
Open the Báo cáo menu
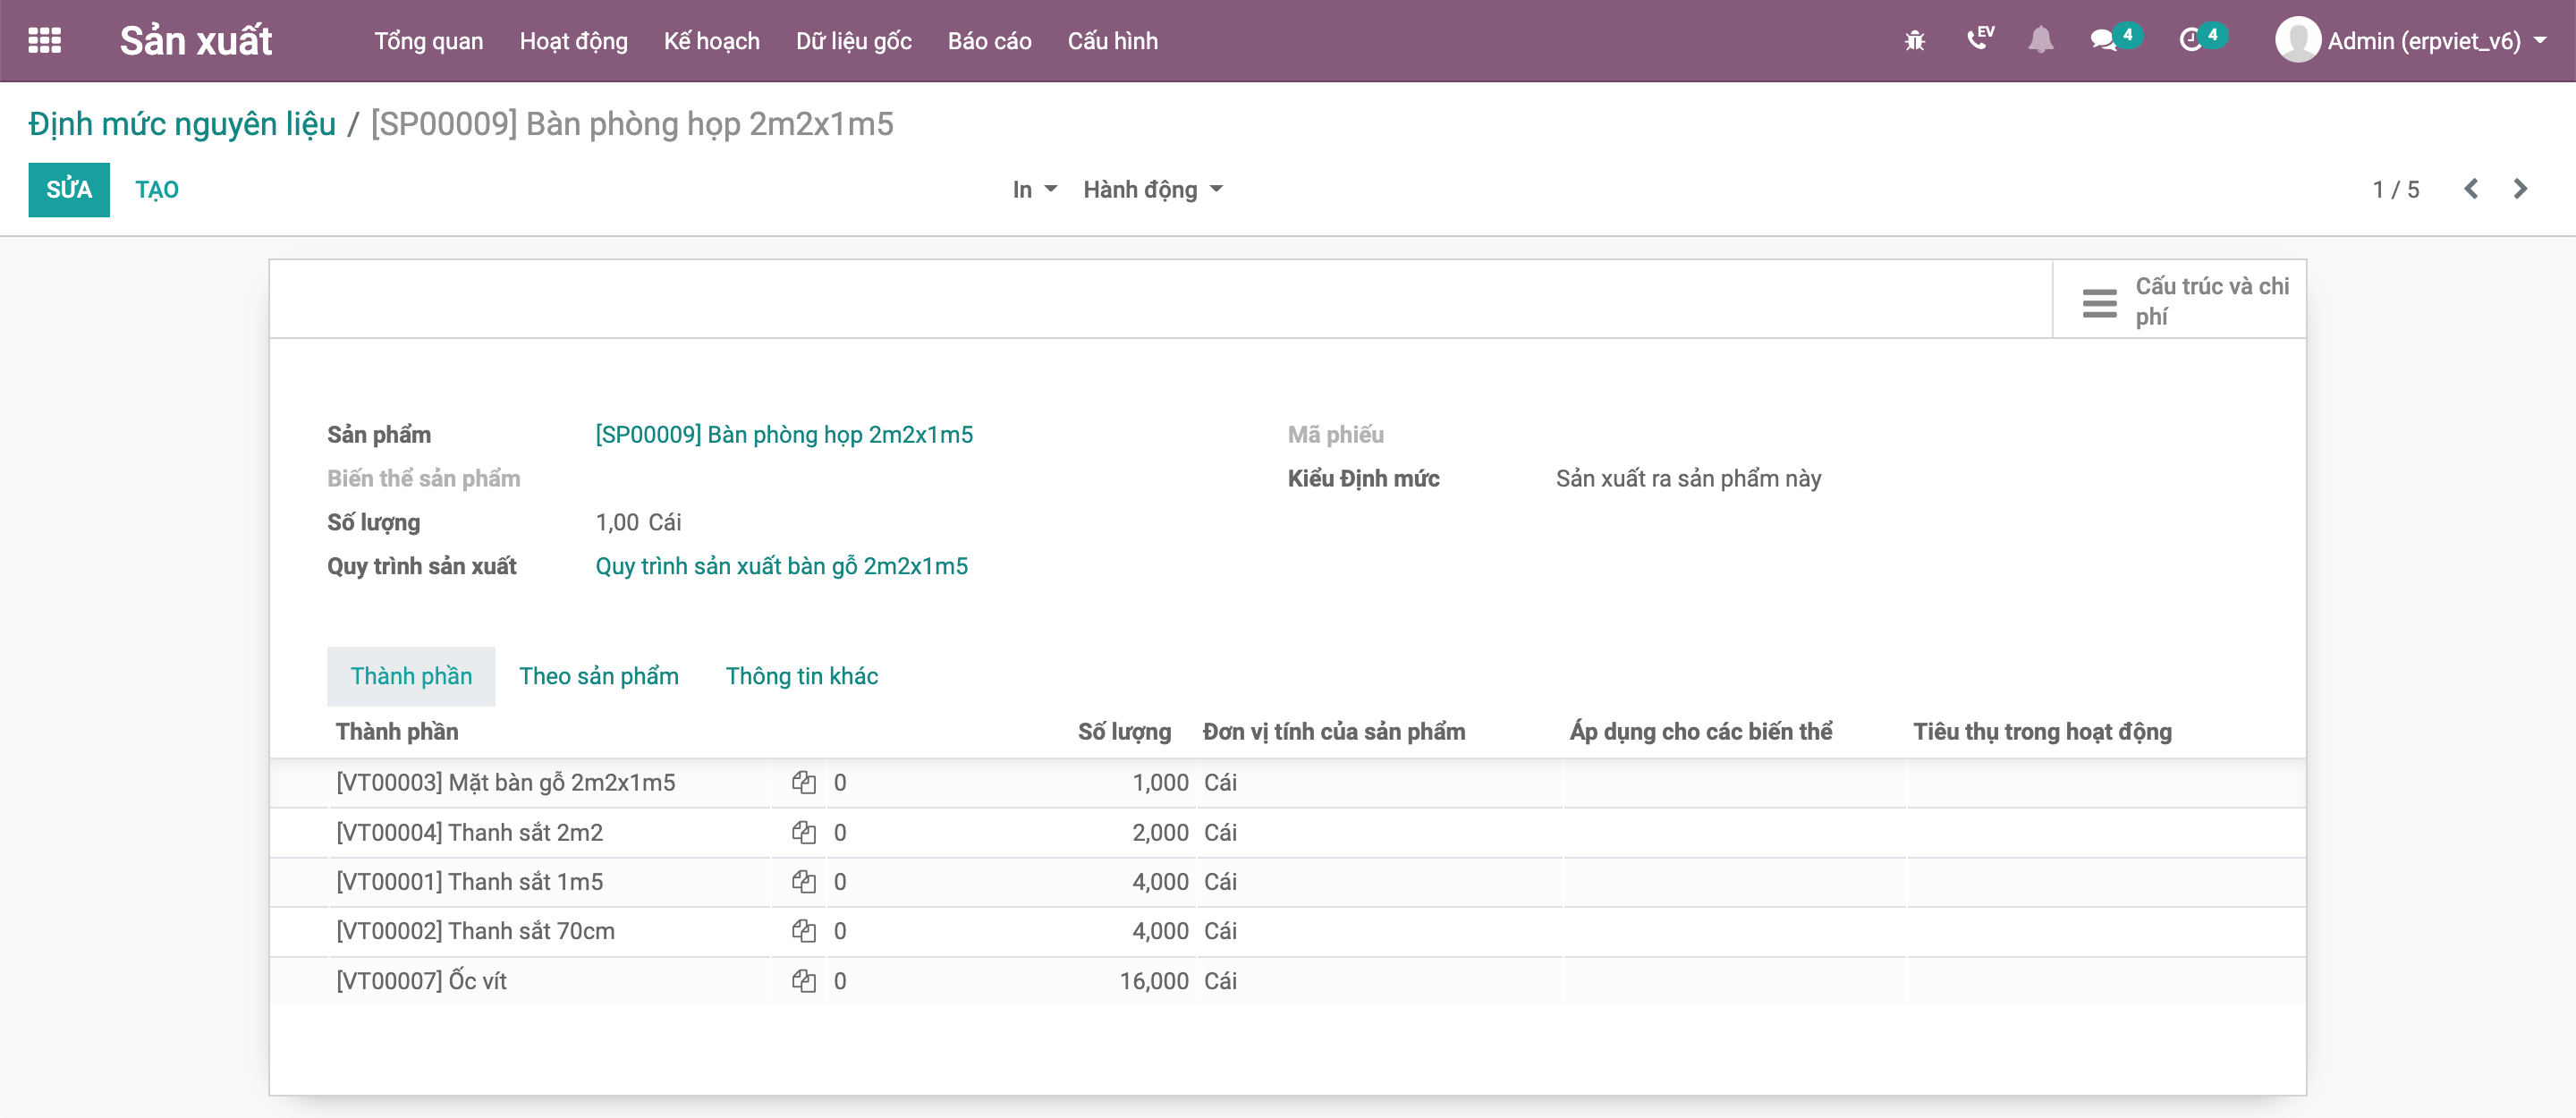click(x=988, y=41)
